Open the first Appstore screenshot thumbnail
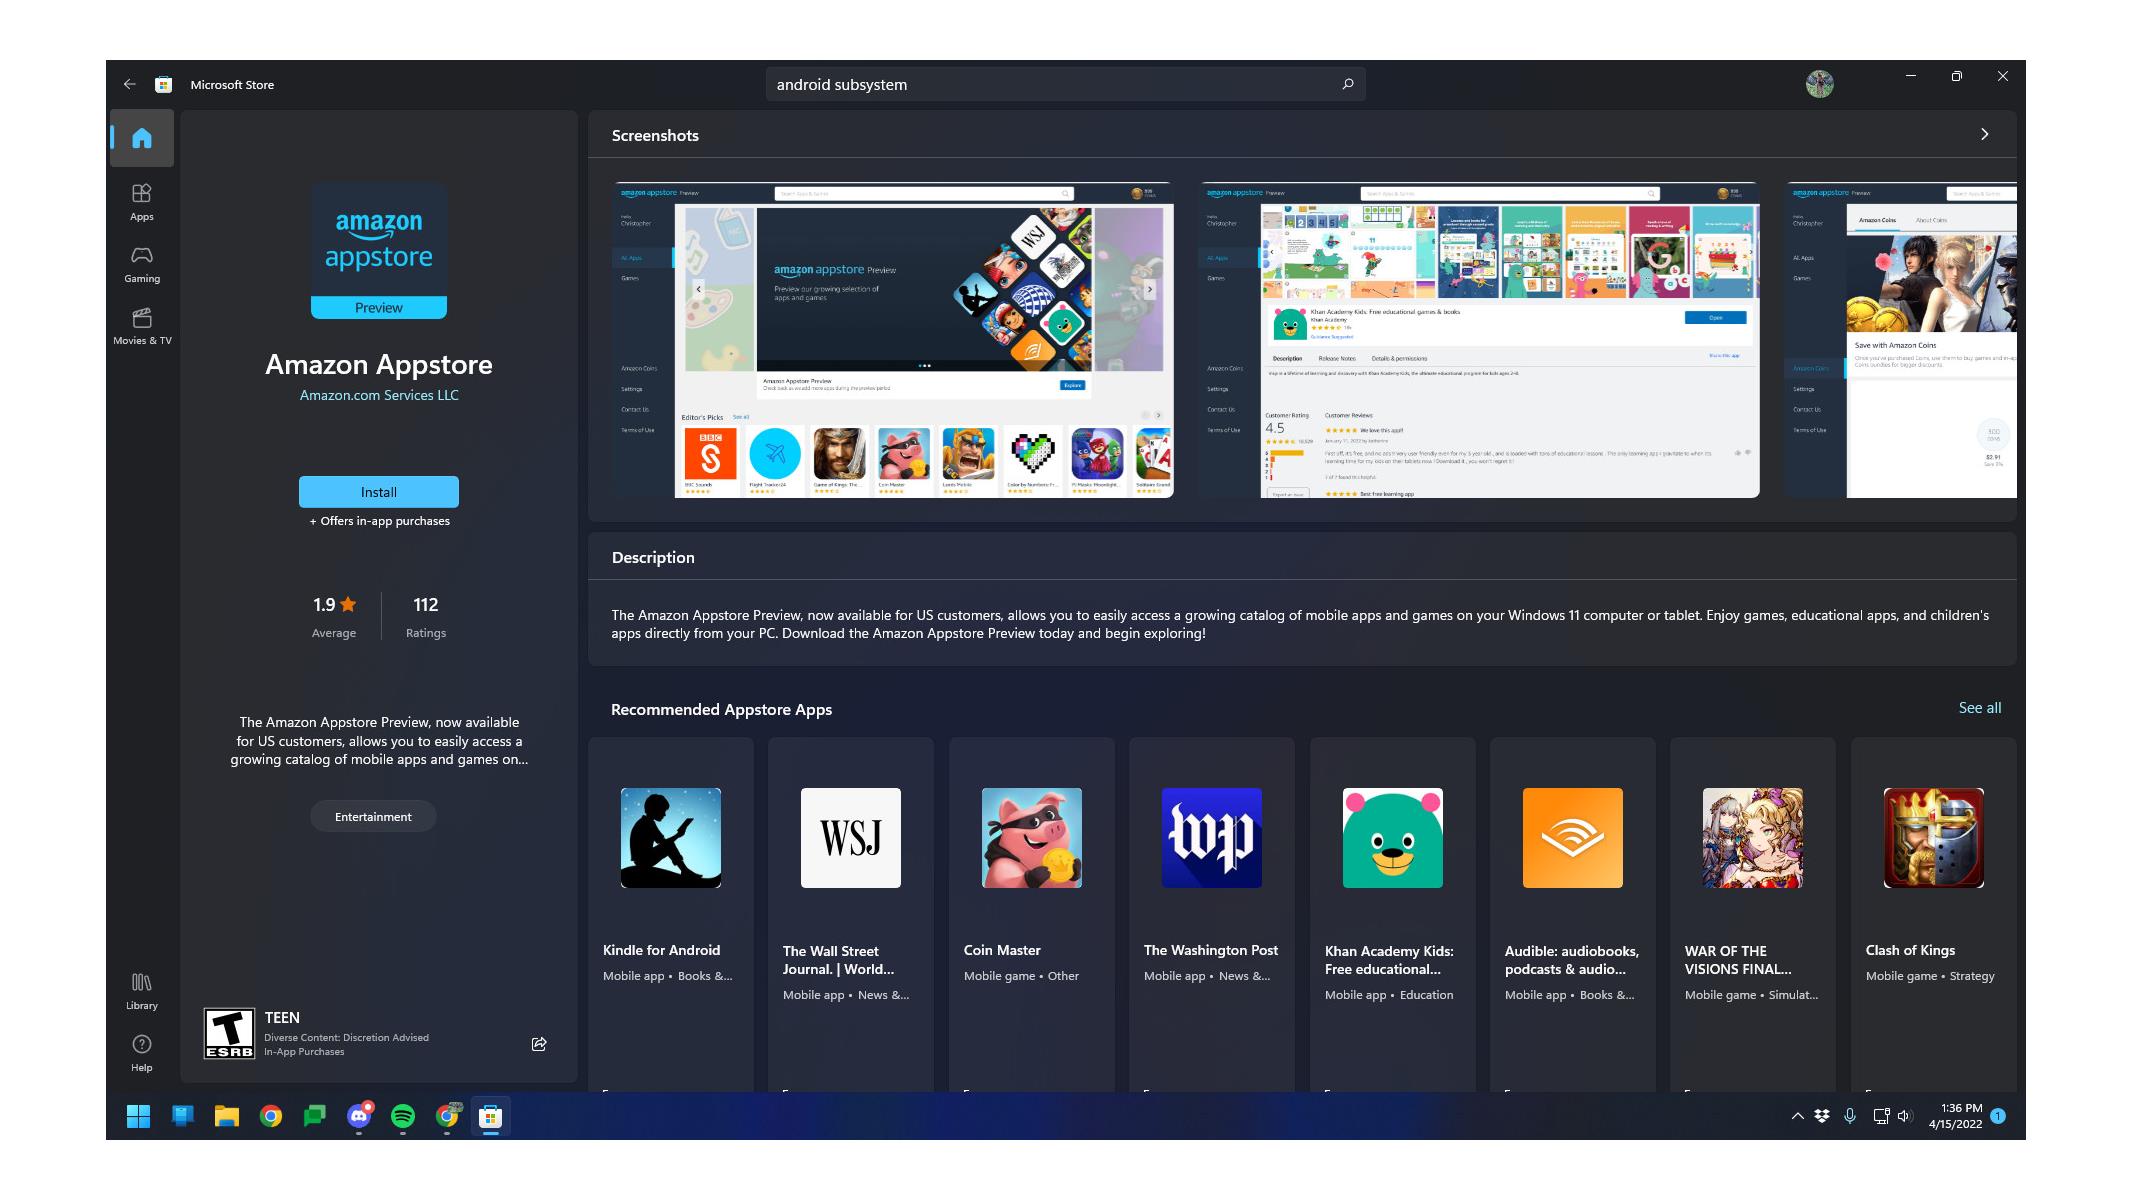This screenshot has width=2133, height=1200. [894, 340]
